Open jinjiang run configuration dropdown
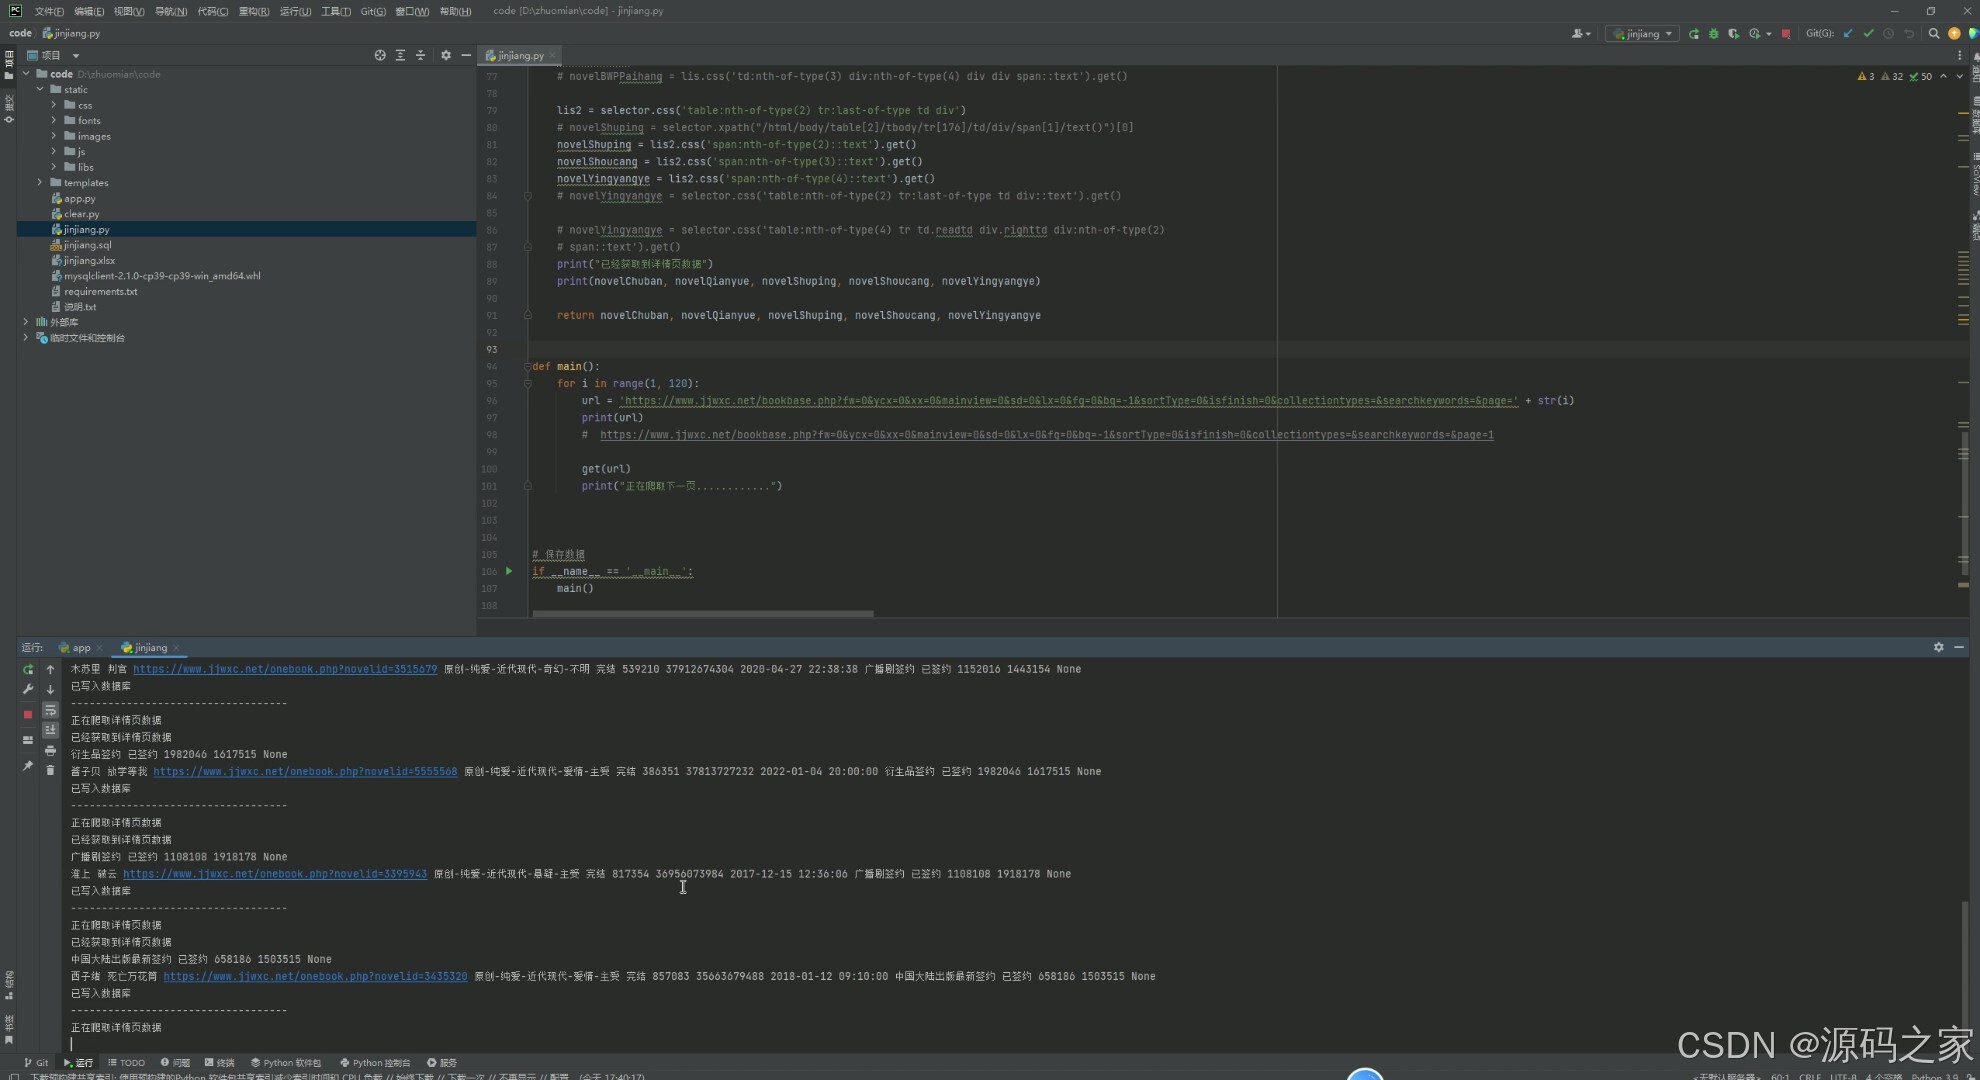1980x1080 pixels. click(x=1642, y=34)
